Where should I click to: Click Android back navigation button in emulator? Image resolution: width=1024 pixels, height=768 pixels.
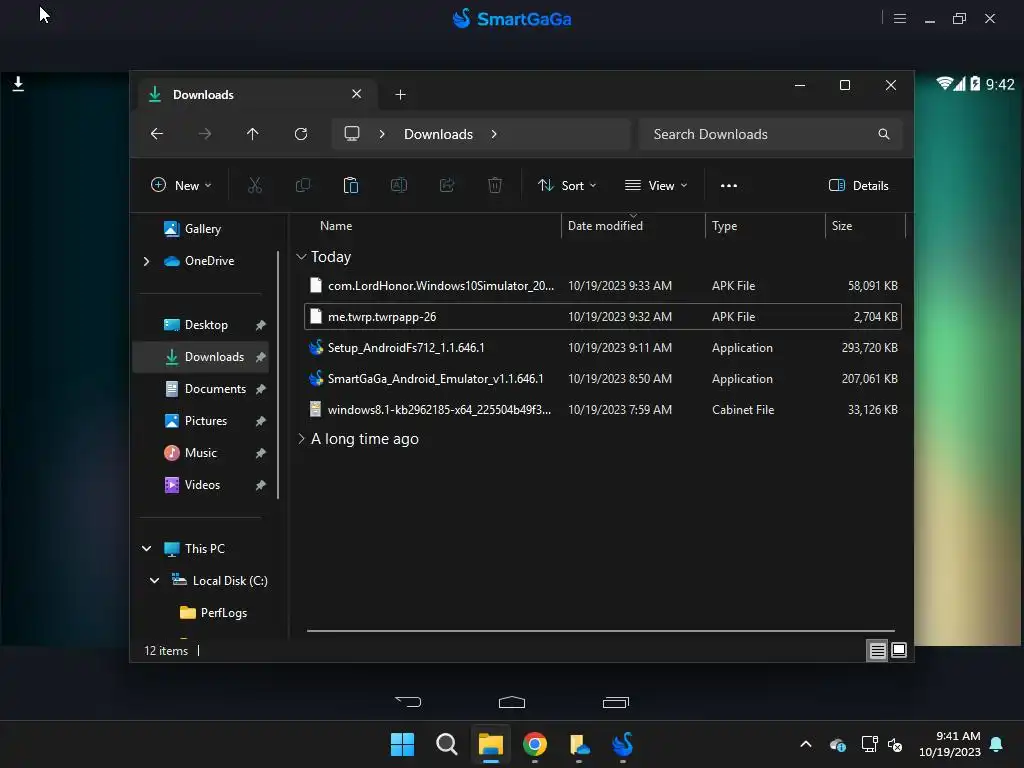click(x=409, y=702)
